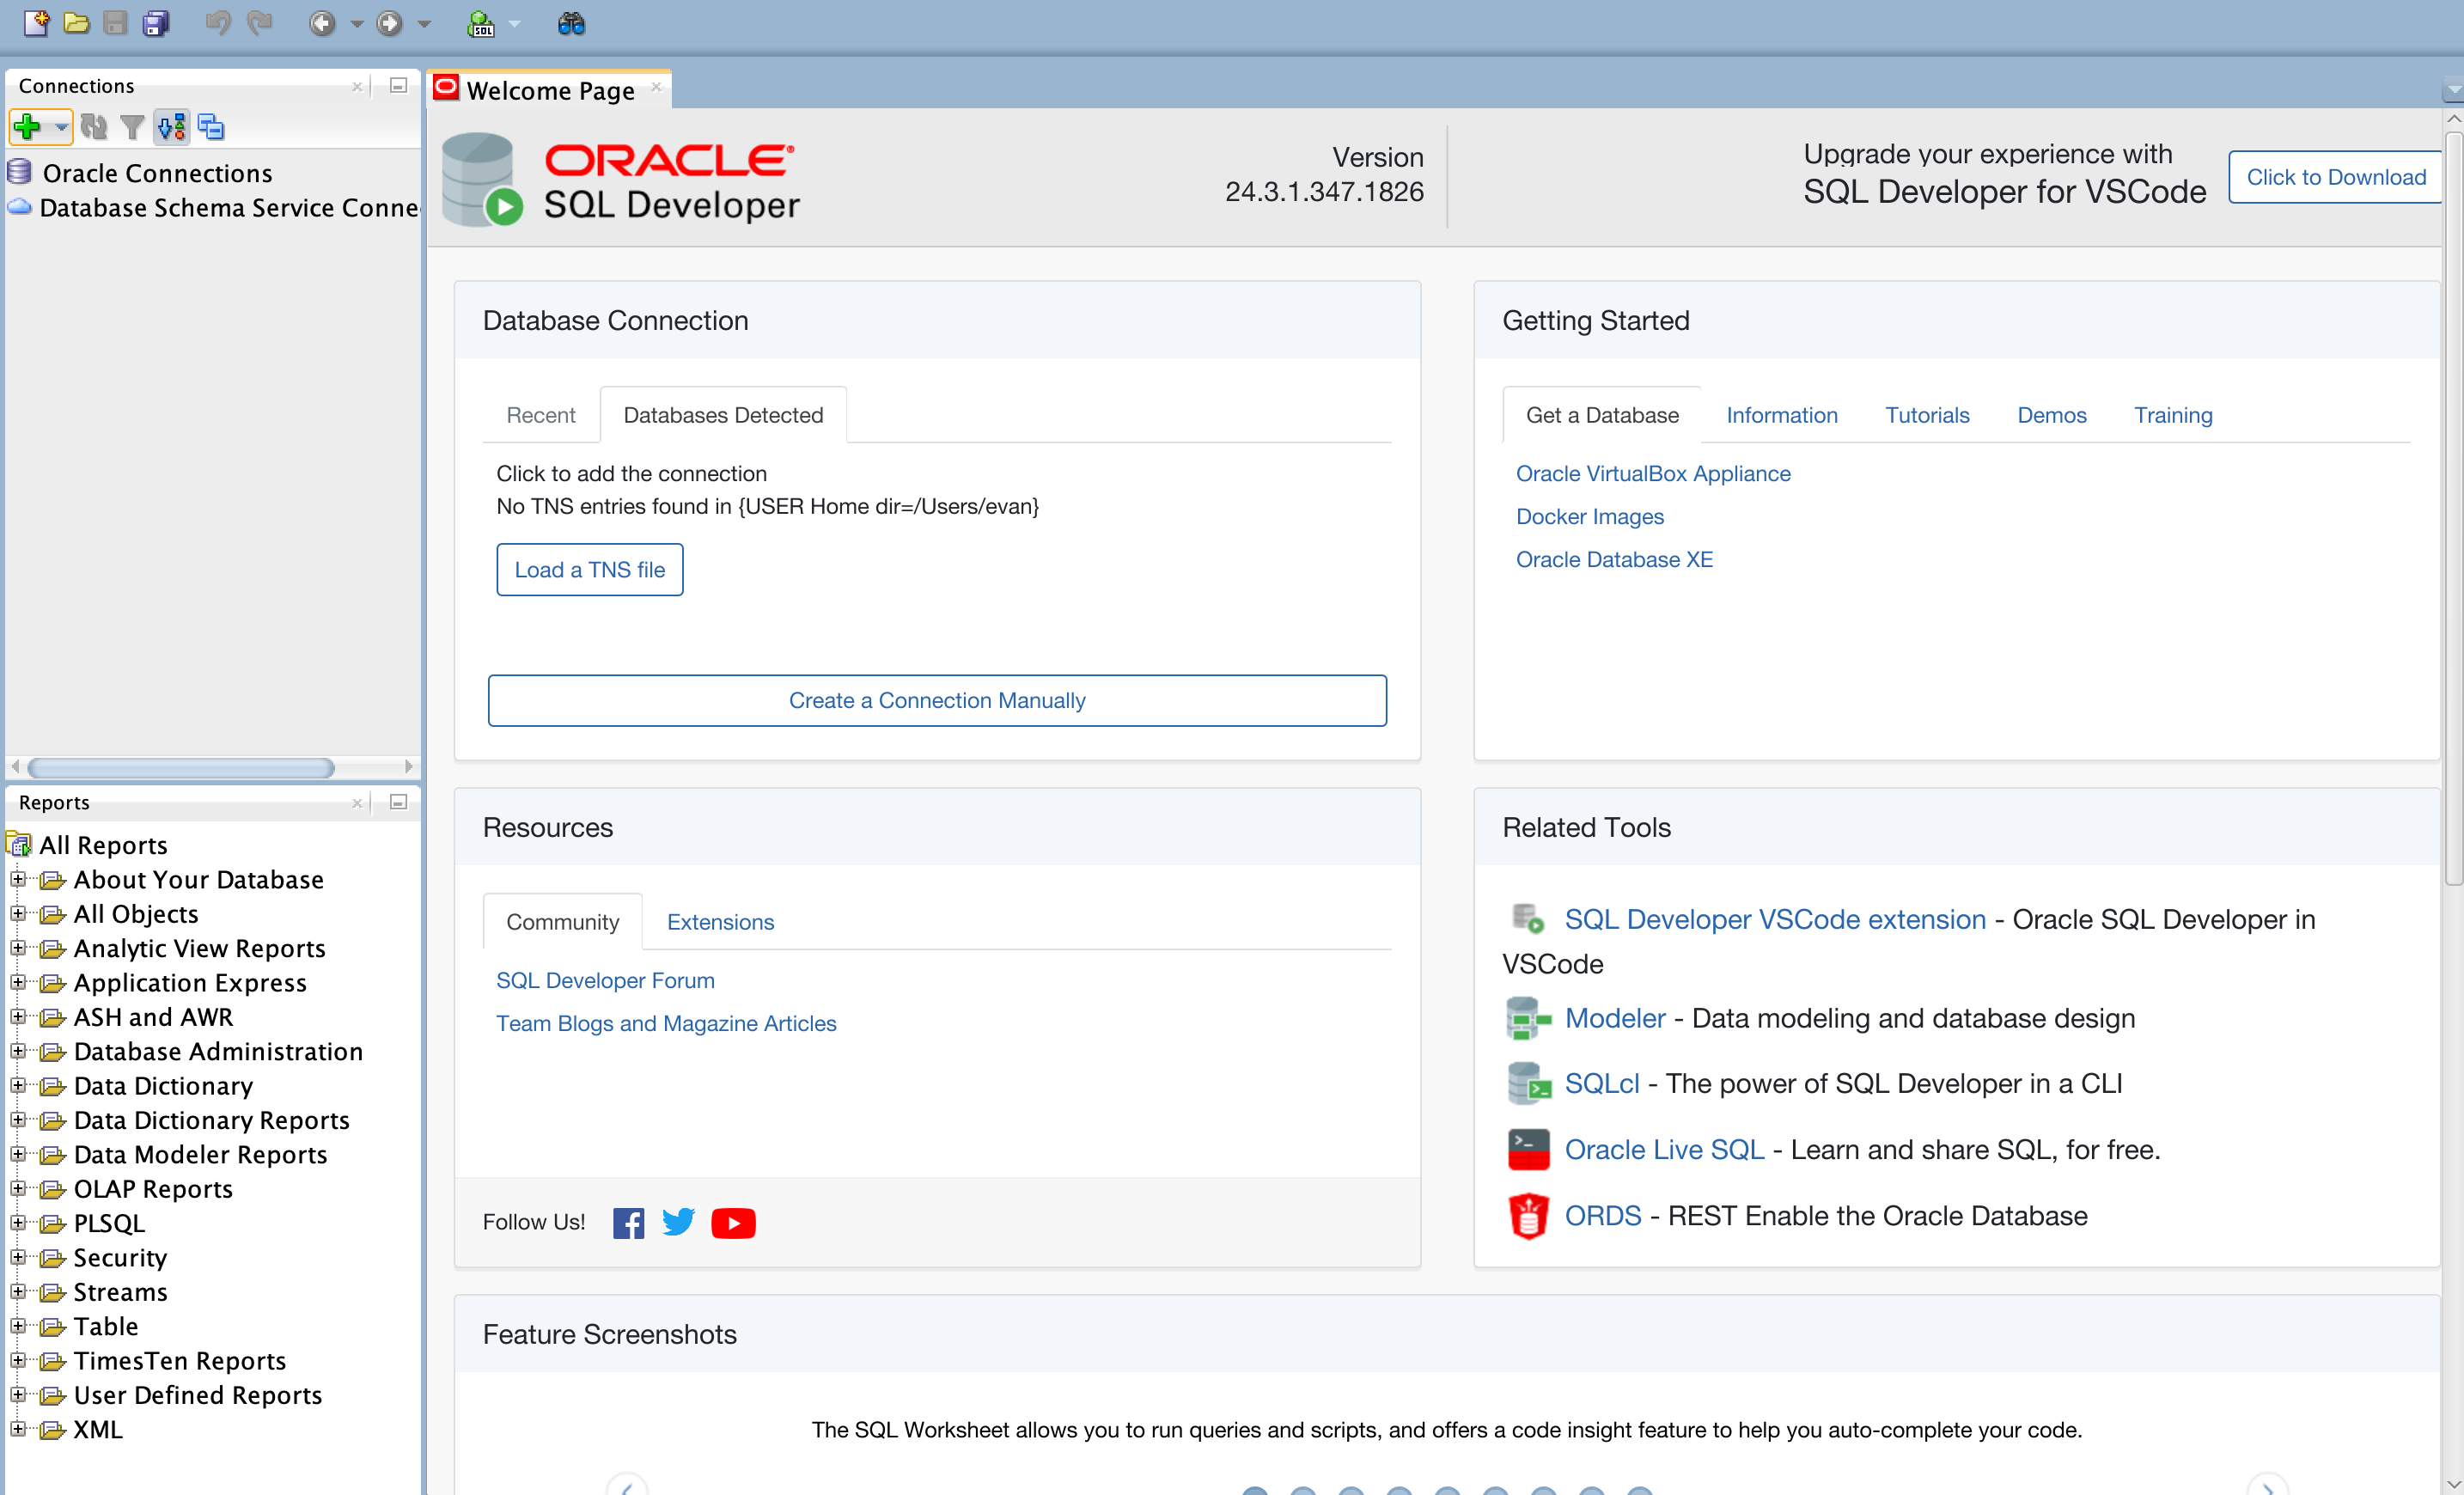
Task: Click the green plus New Connection icon
Action: (28, 127)
